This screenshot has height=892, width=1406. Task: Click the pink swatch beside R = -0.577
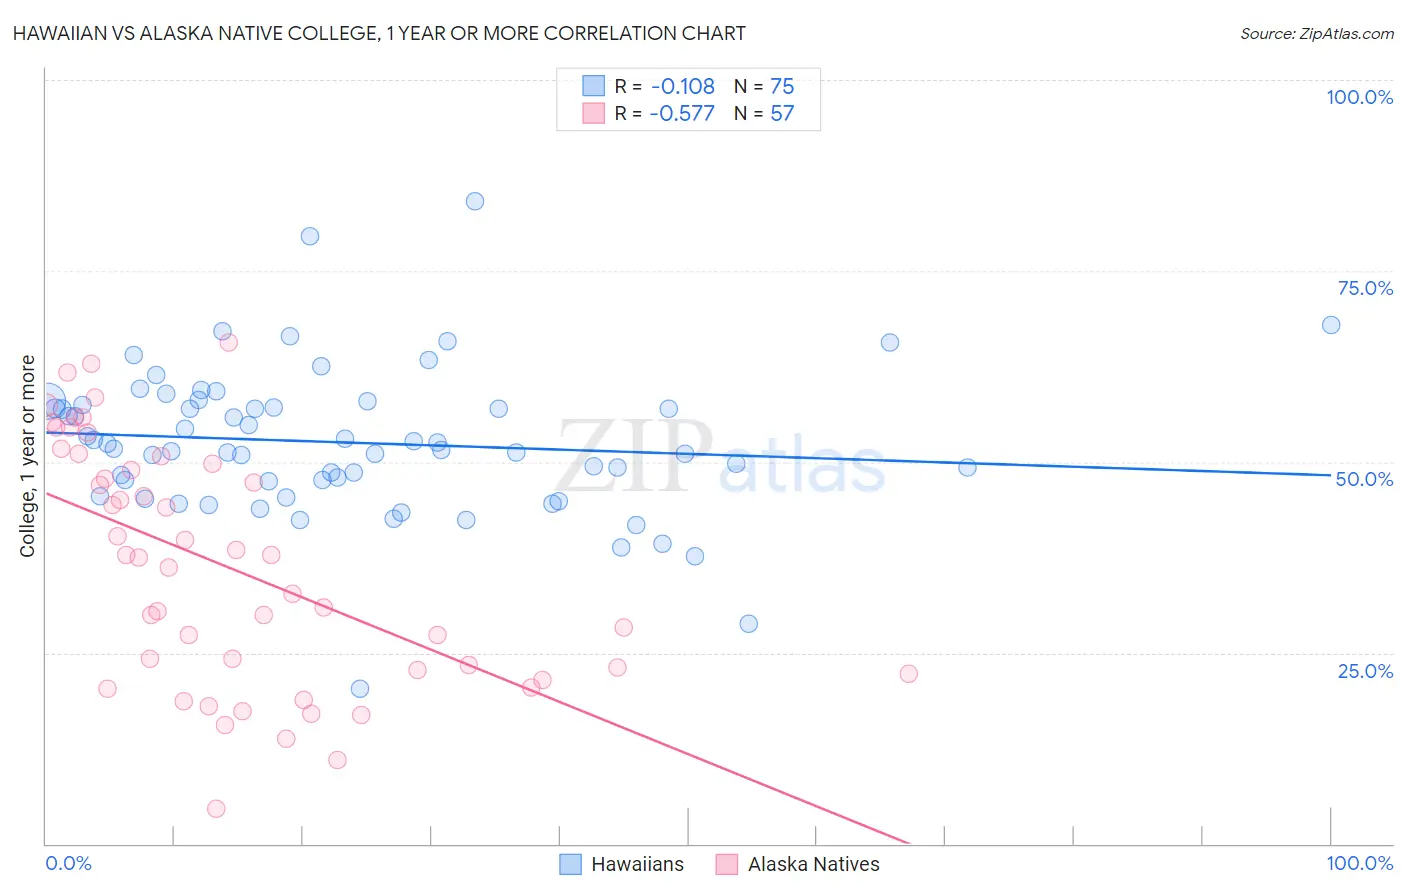pos(594,113)
